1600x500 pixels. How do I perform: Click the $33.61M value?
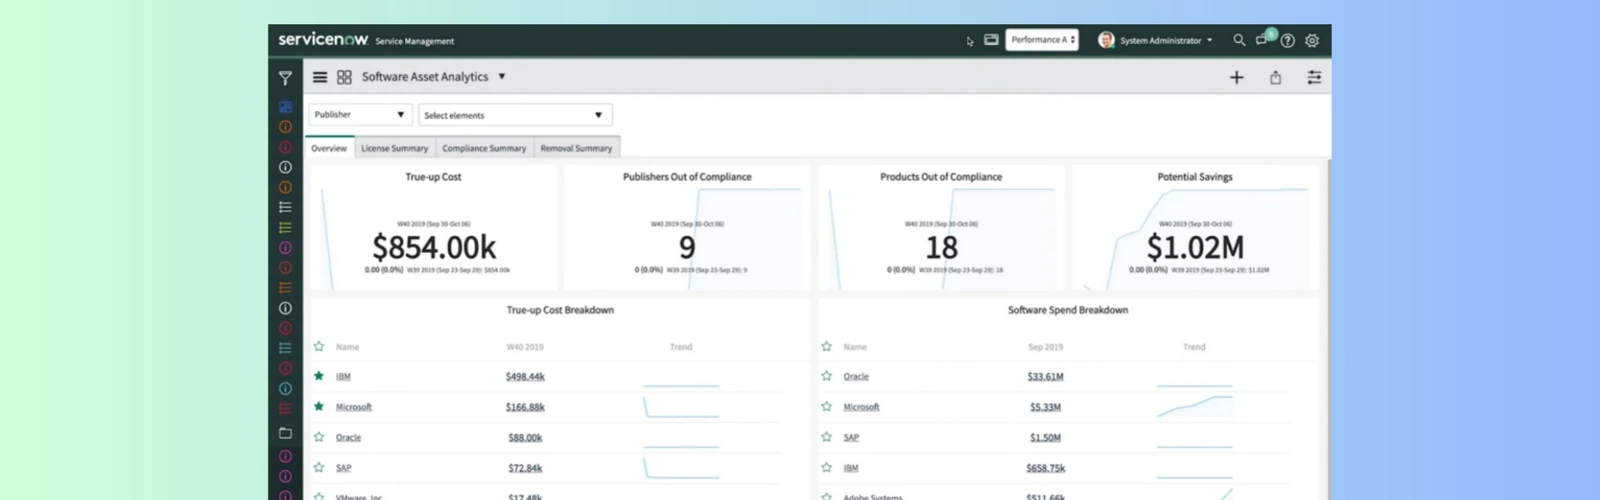coord(1045,377)
